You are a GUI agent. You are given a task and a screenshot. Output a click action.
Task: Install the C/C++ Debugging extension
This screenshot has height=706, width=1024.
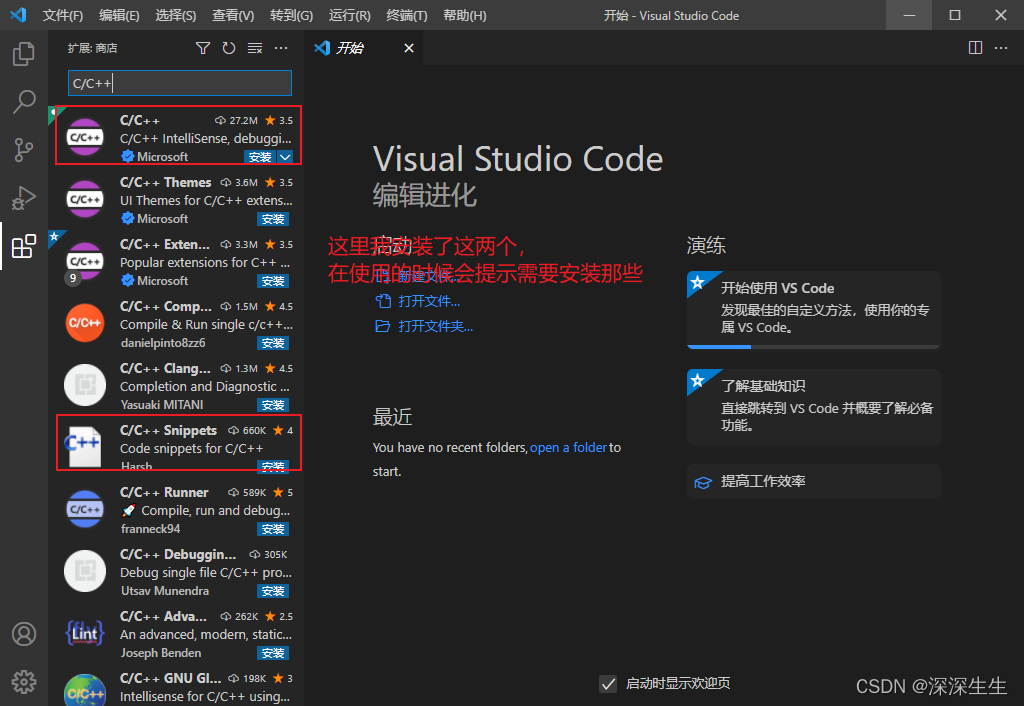[273, 591]
